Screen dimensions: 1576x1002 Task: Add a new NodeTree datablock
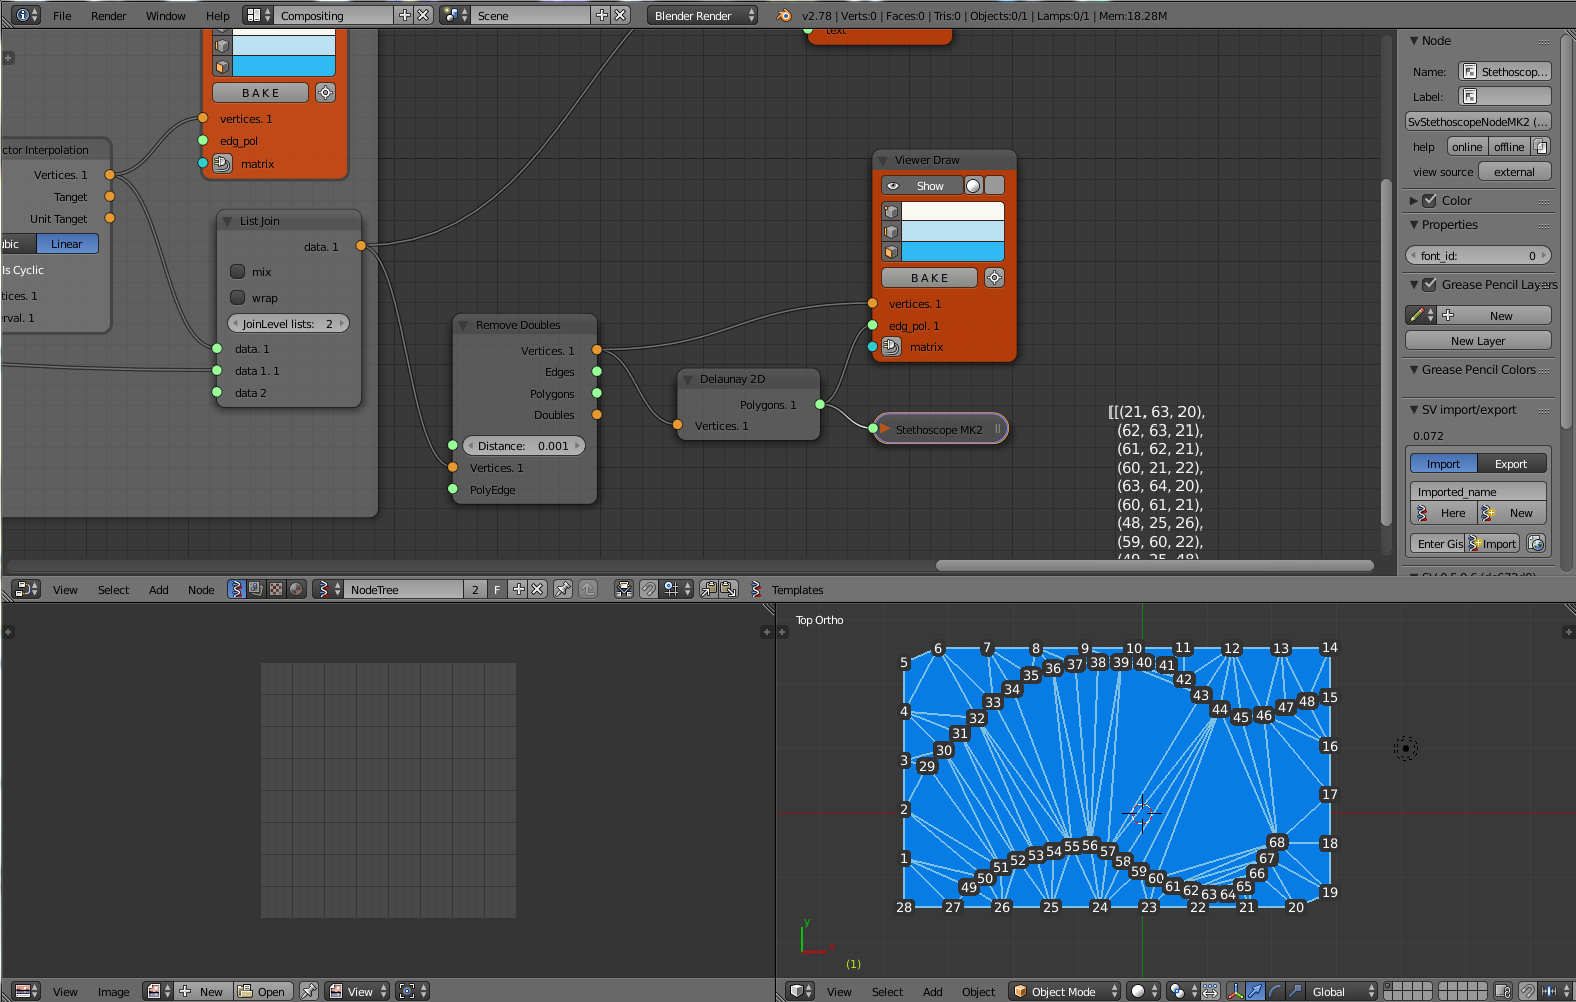[x=519, y=589]
